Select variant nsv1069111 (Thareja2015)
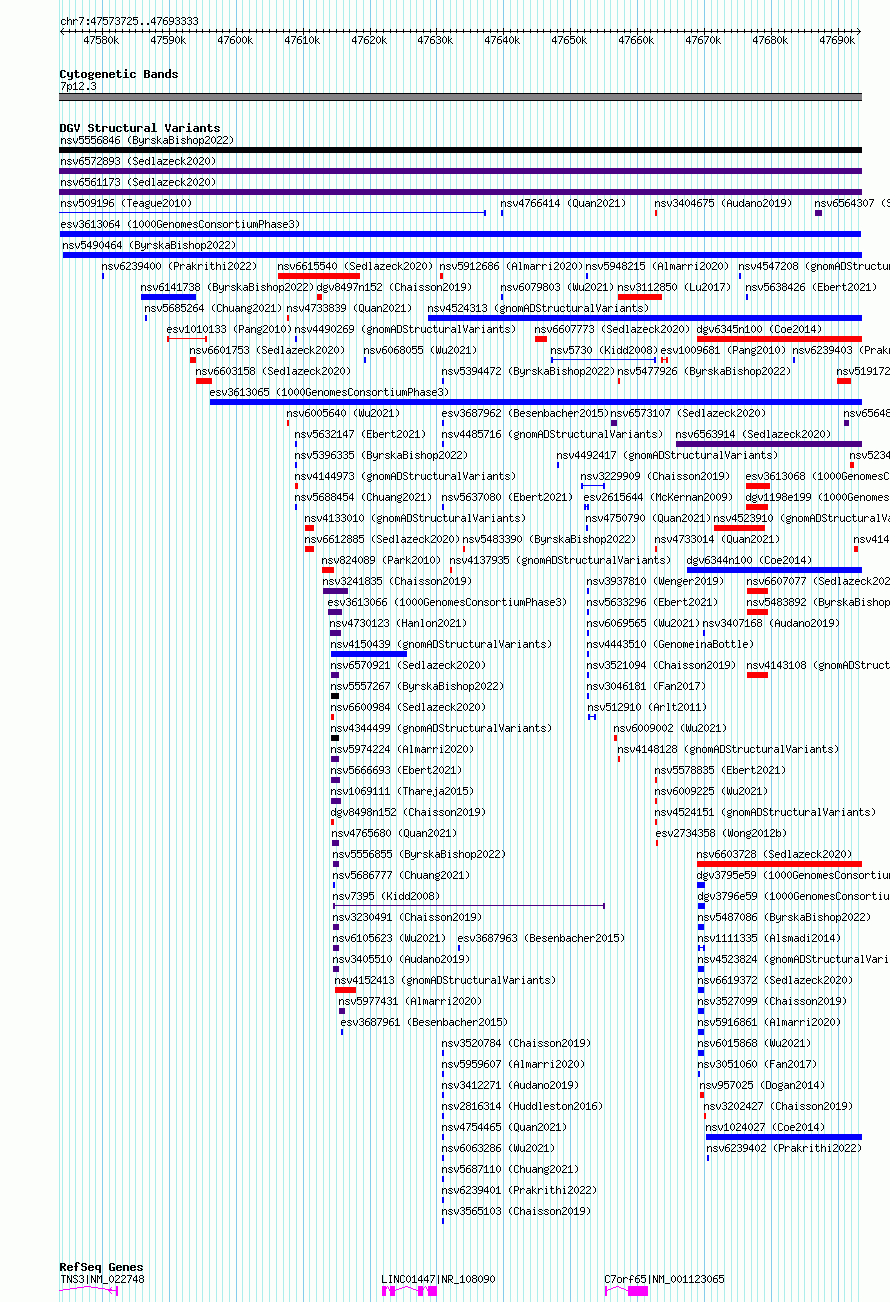890x1302 pixels. click(x=402, y=791)
